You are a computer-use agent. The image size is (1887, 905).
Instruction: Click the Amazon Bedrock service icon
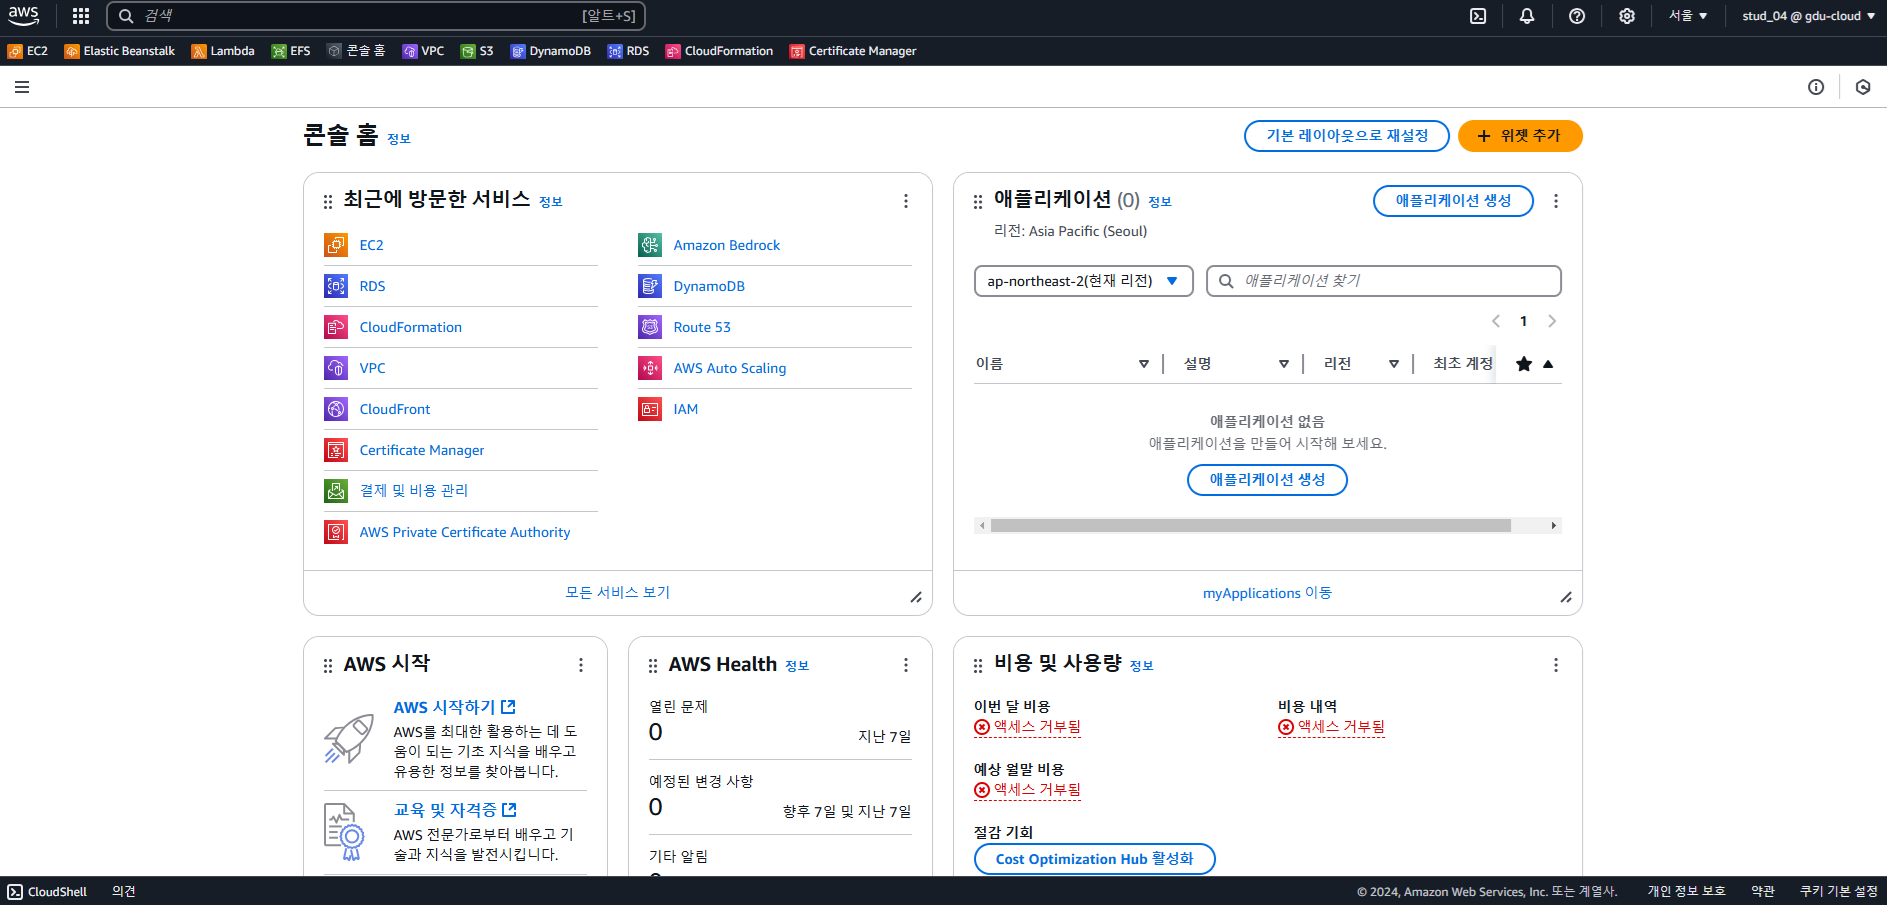click(x=650, y=245)
